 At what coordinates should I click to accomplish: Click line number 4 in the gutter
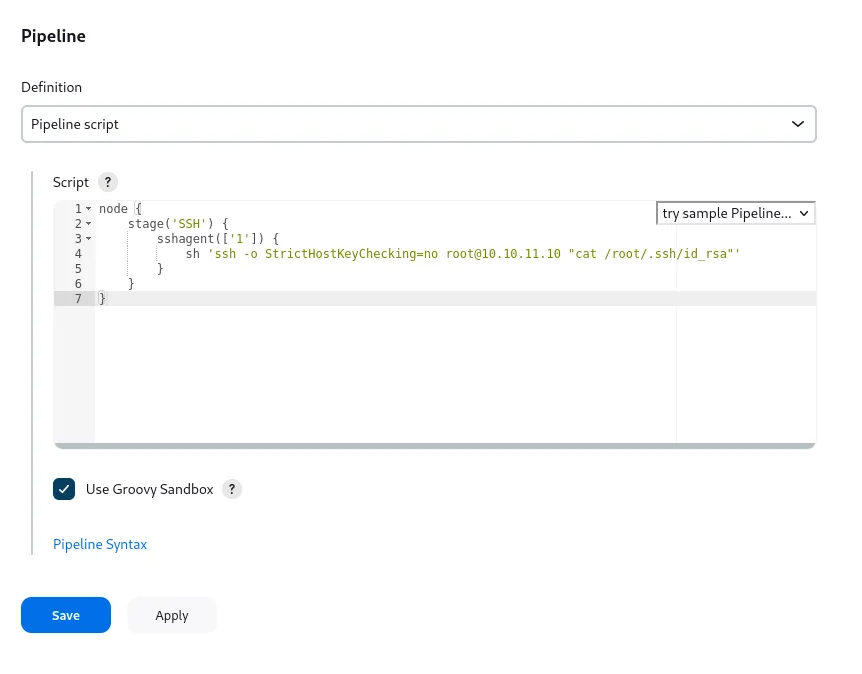click(78, 254)
